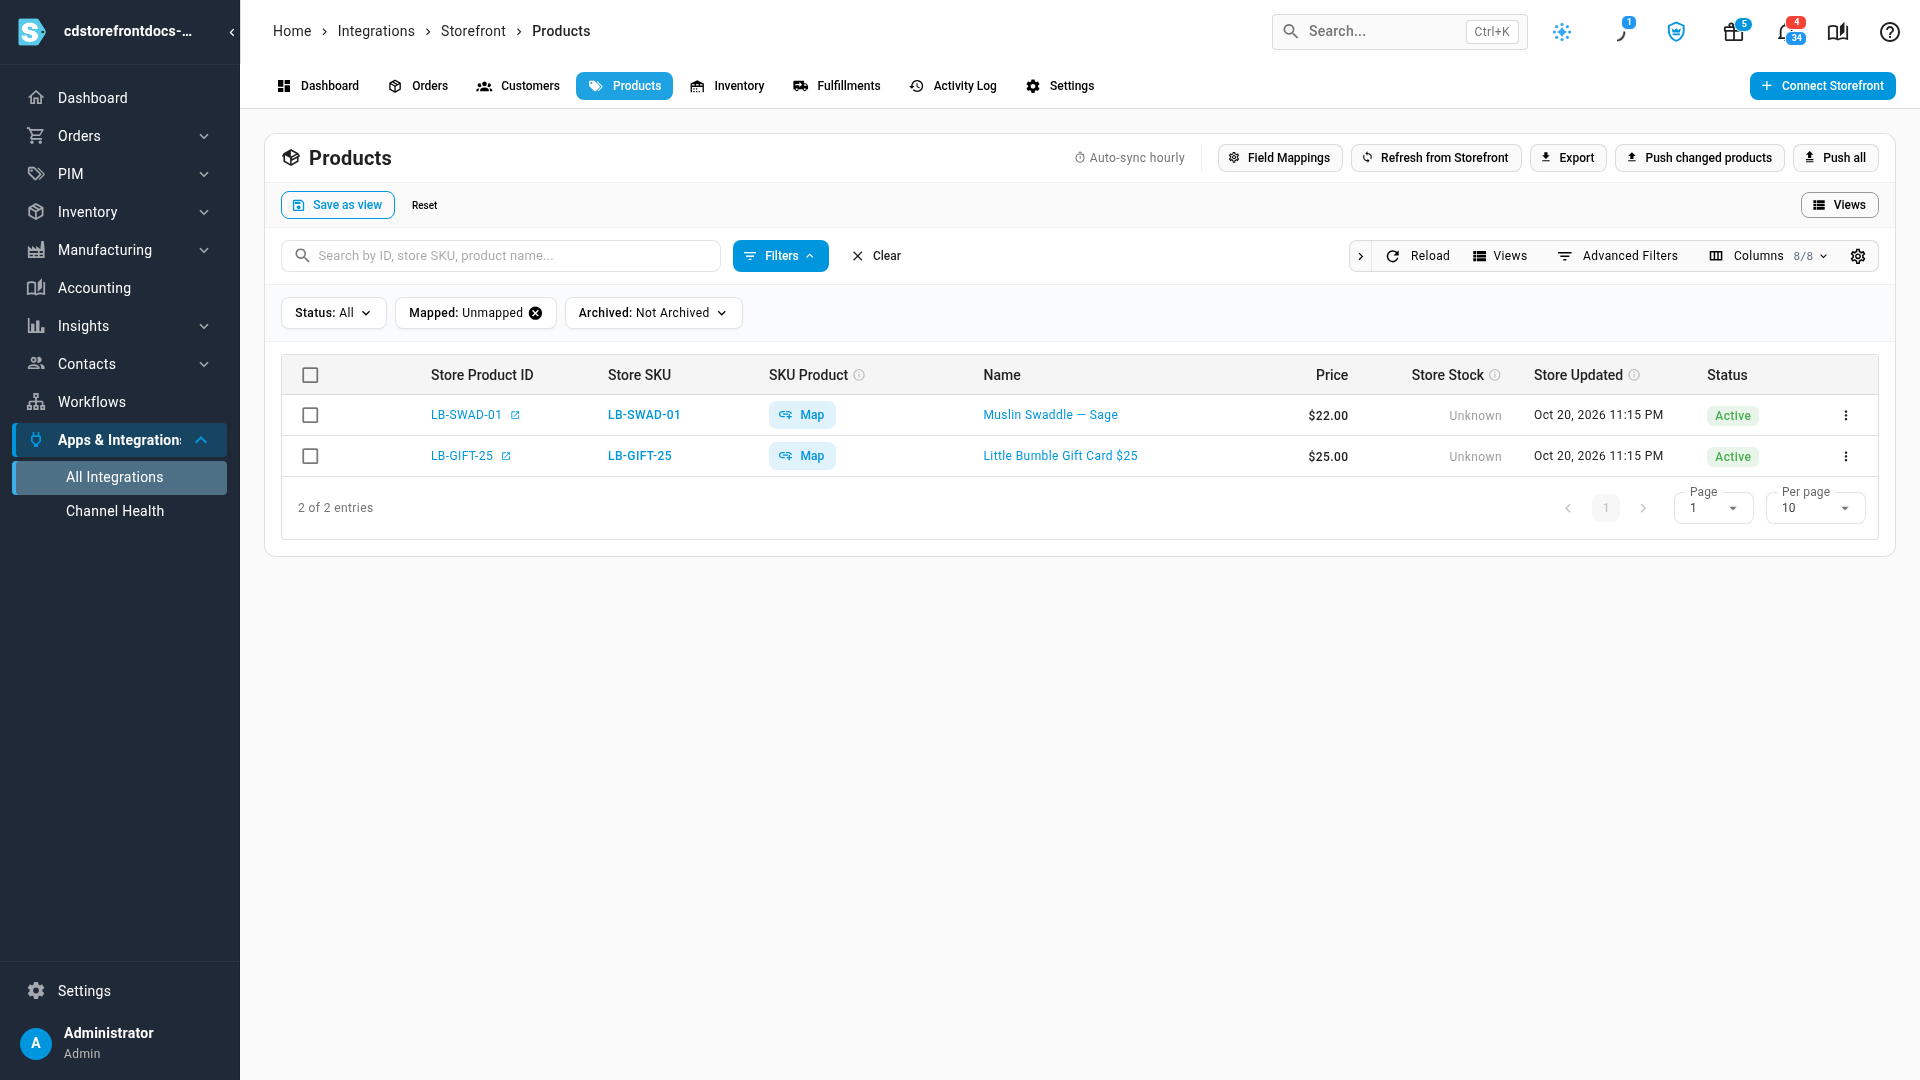
Task: Open the Per page dropdown
Action: click(x=1815, y=507)
